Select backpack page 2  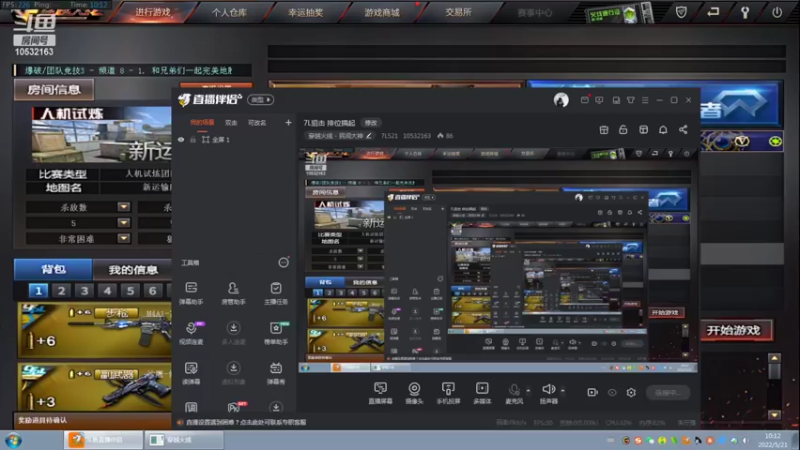click(61, 291)
